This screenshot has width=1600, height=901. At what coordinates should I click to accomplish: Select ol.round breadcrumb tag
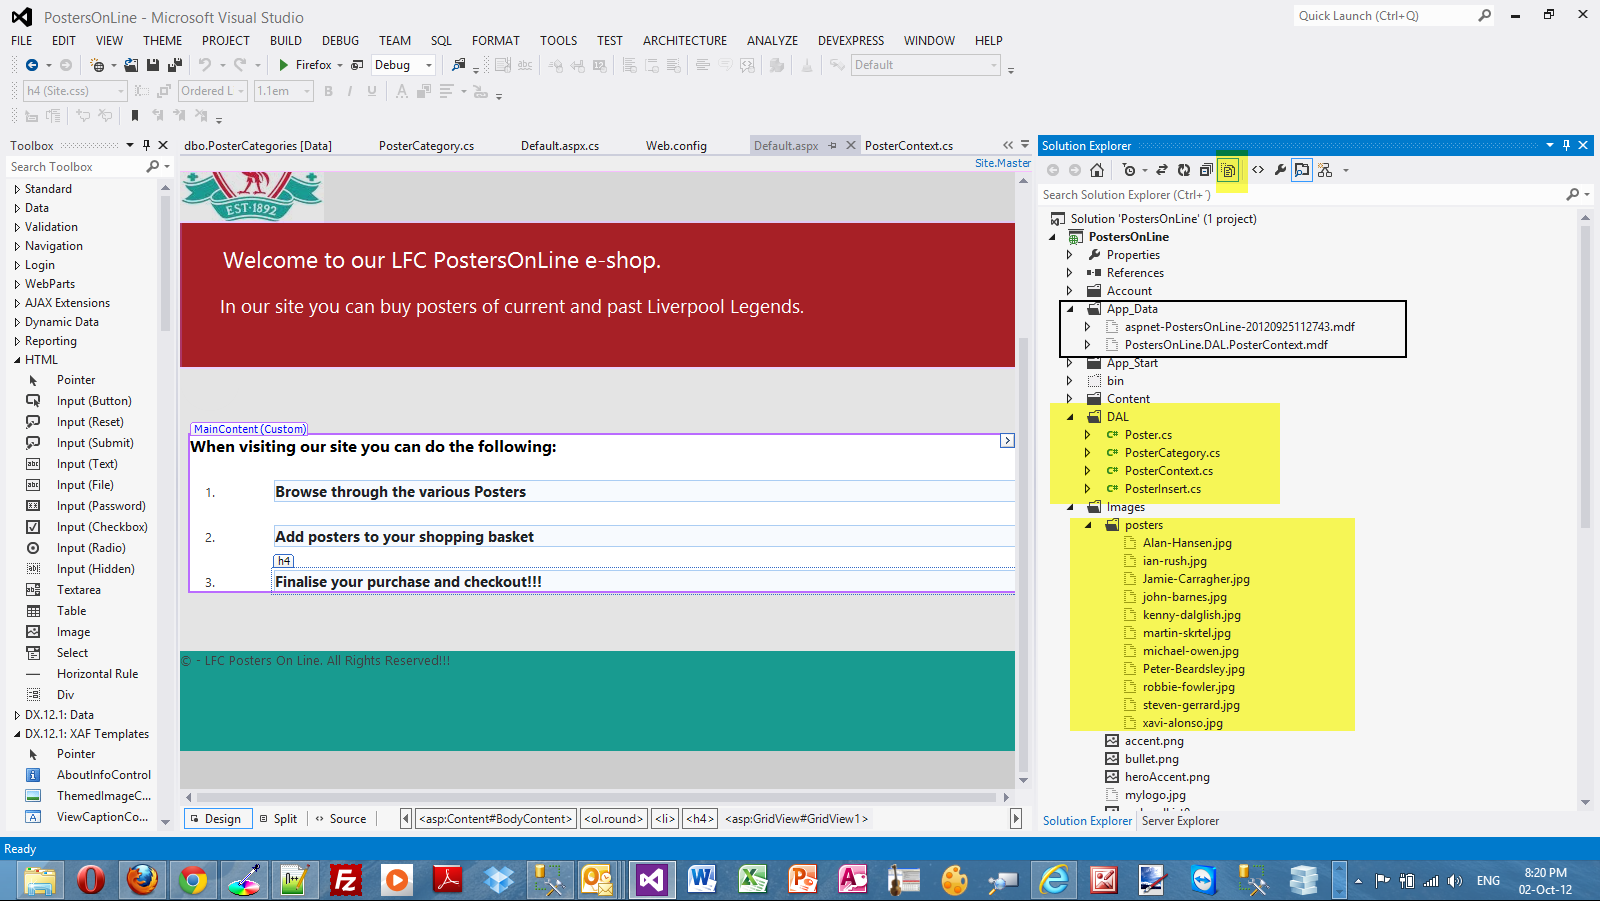coord(614,819)
